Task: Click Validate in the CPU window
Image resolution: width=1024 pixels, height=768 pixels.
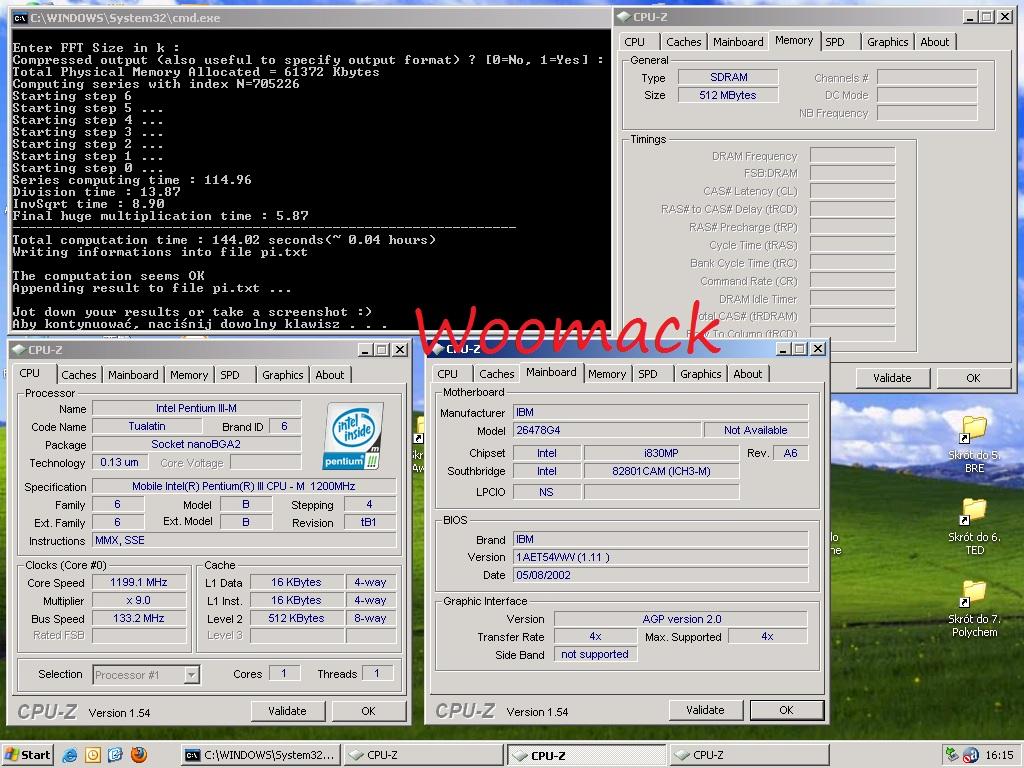Action: click(287, 711)
